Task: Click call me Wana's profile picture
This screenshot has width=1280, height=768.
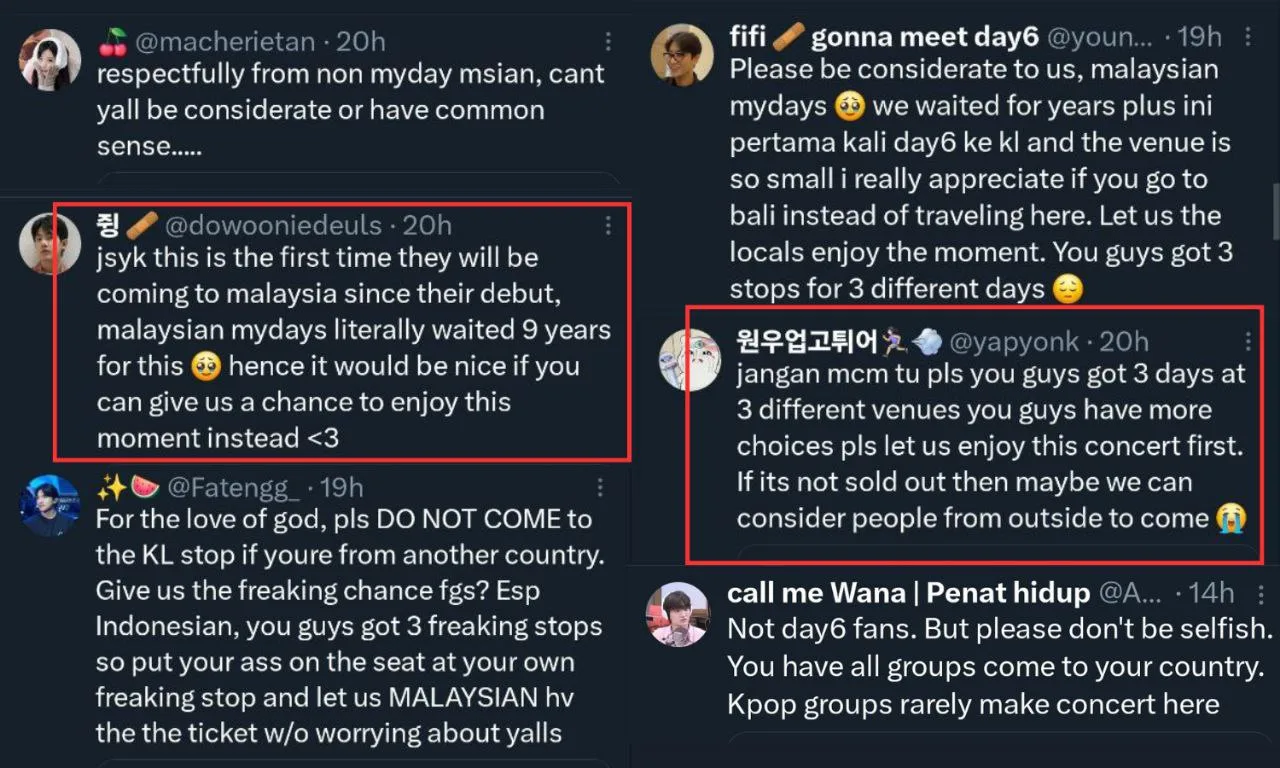Action: pyautogui.click(x=677, y=613)
